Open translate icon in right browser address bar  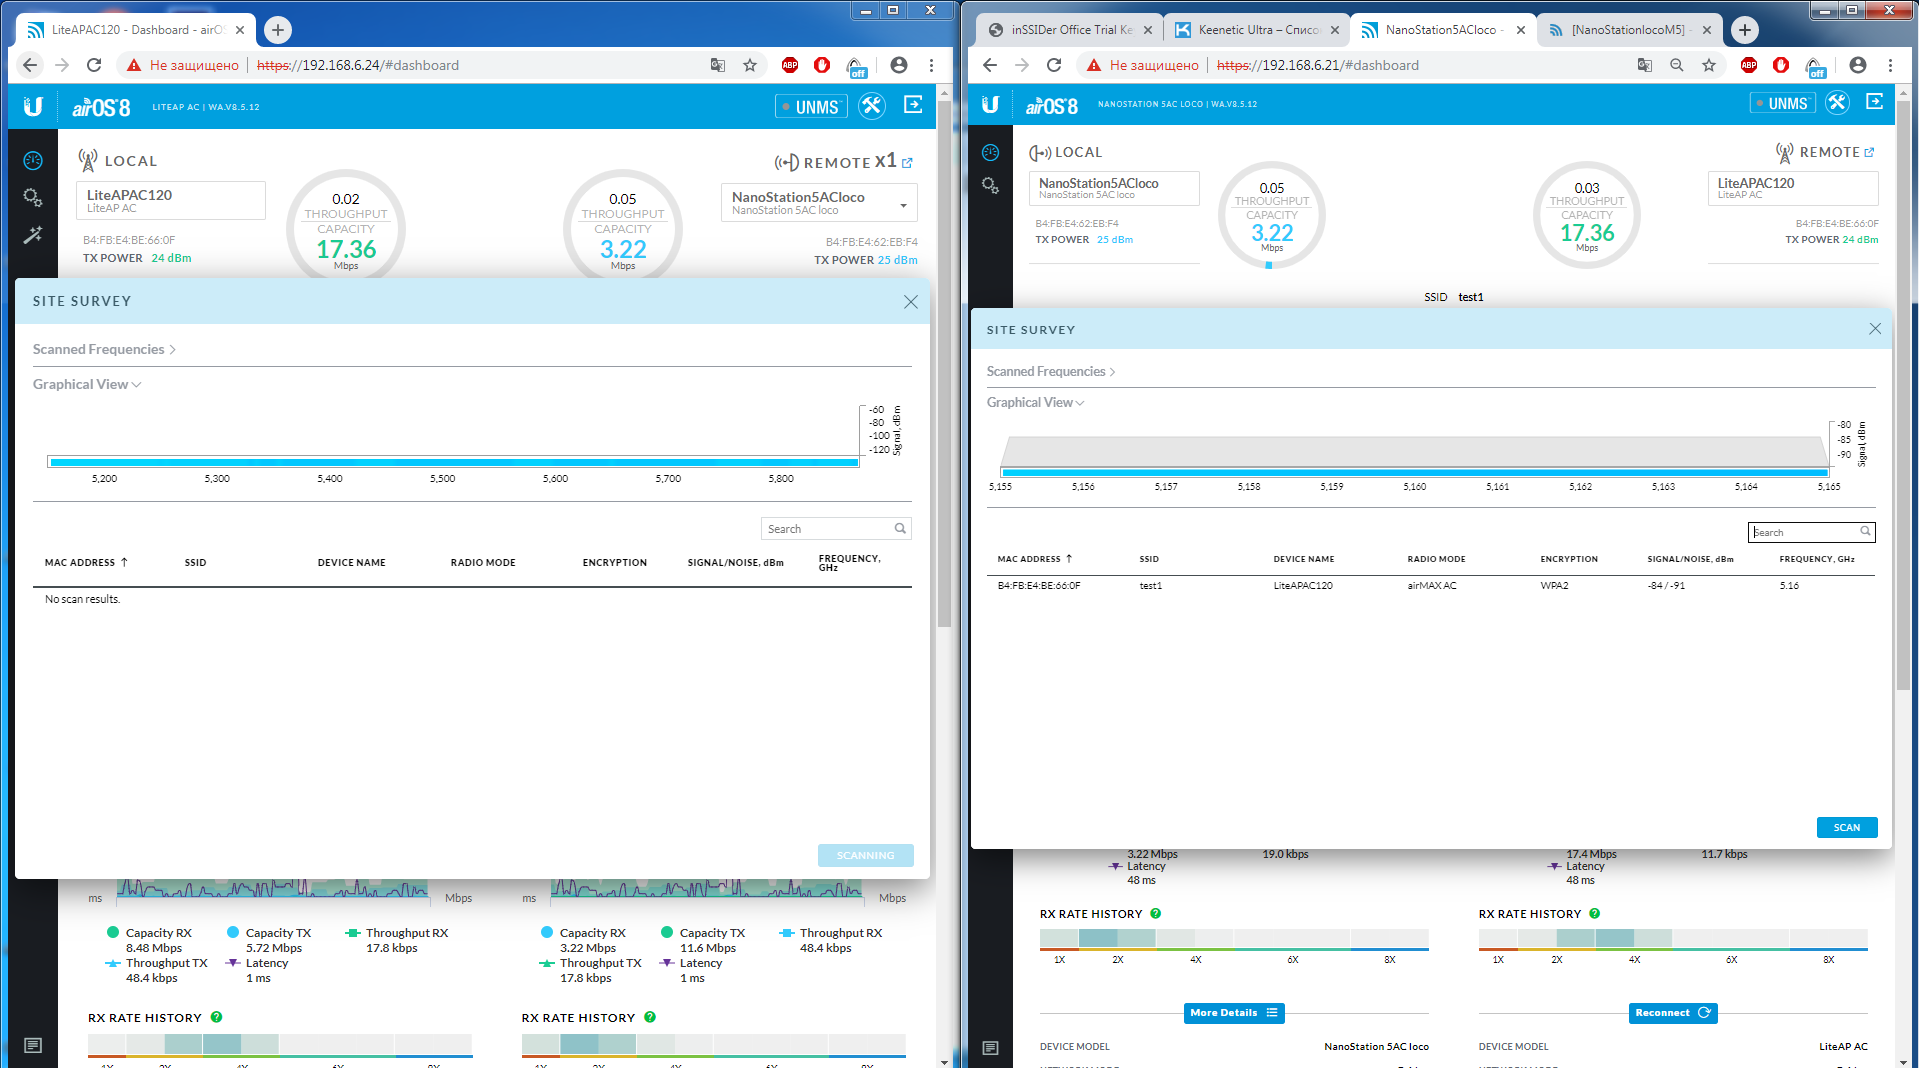click(x=1645, y=65)
